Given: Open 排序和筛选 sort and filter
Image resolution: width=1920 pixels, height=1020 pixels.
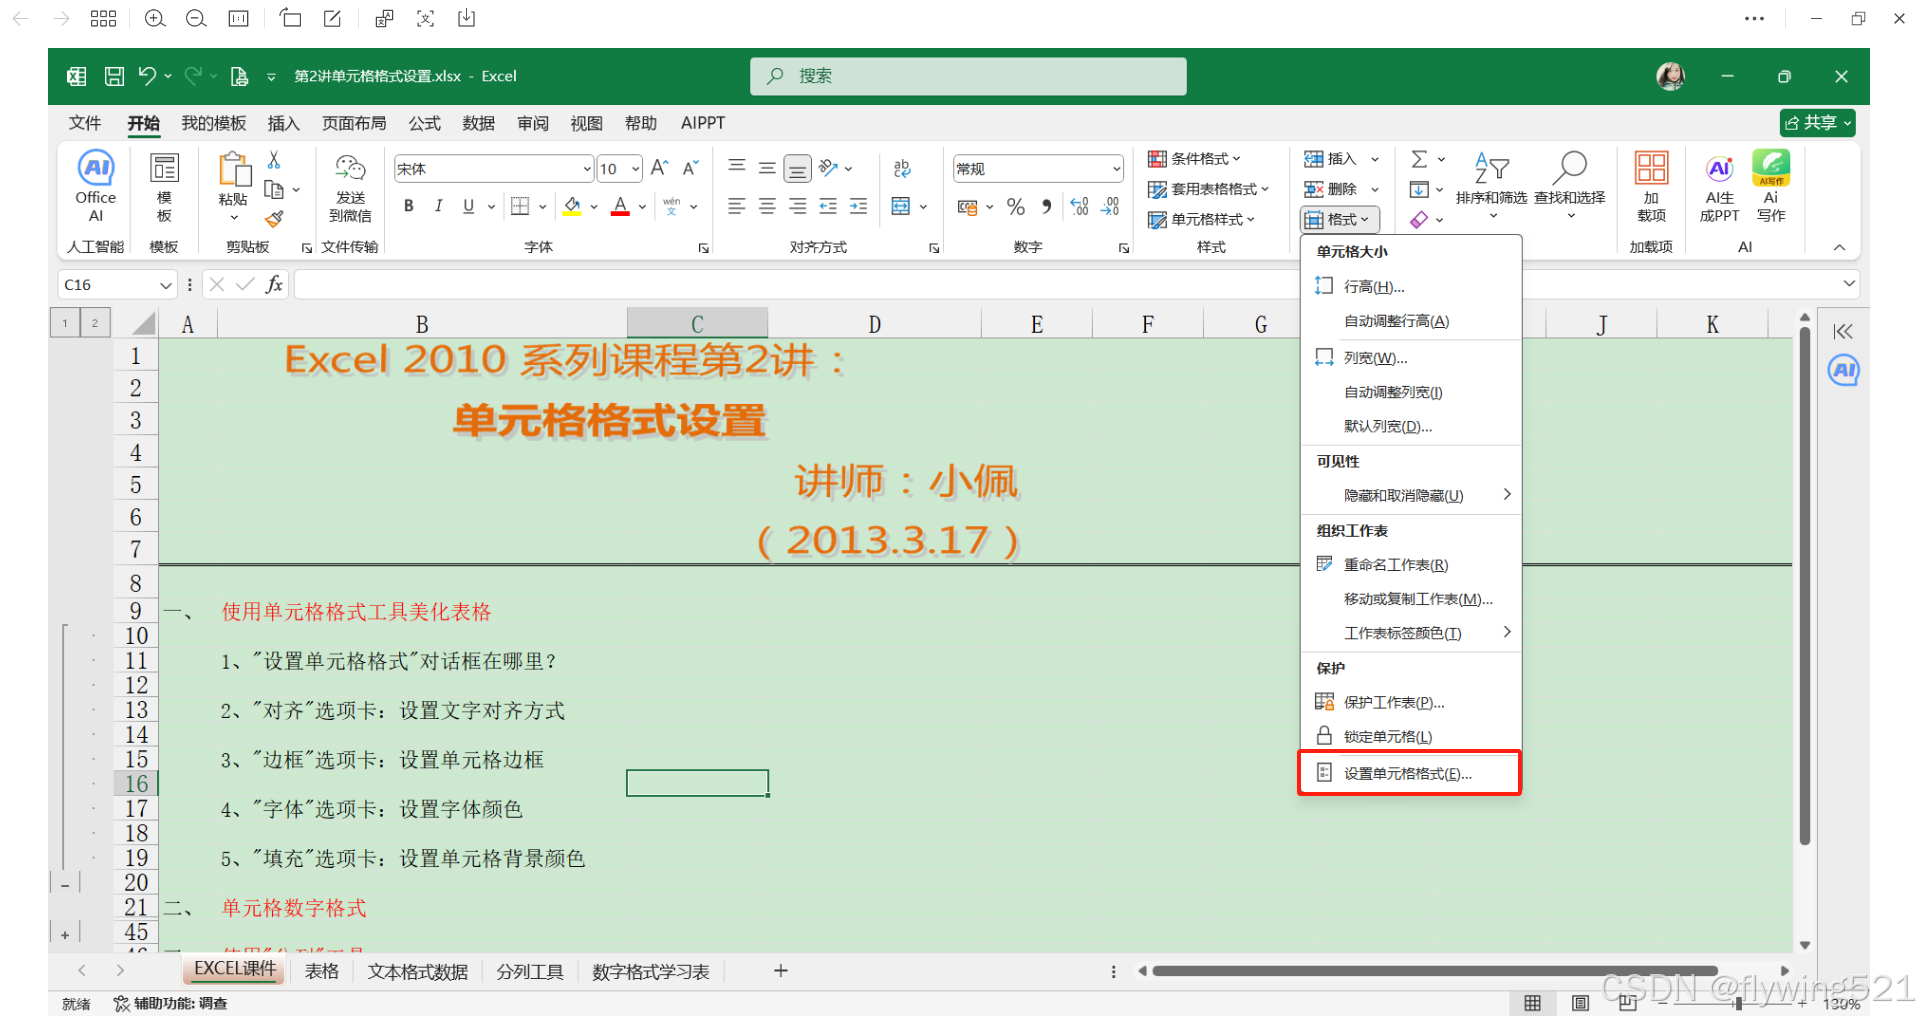Looking at the screenshot, I should coord(1491,186).
